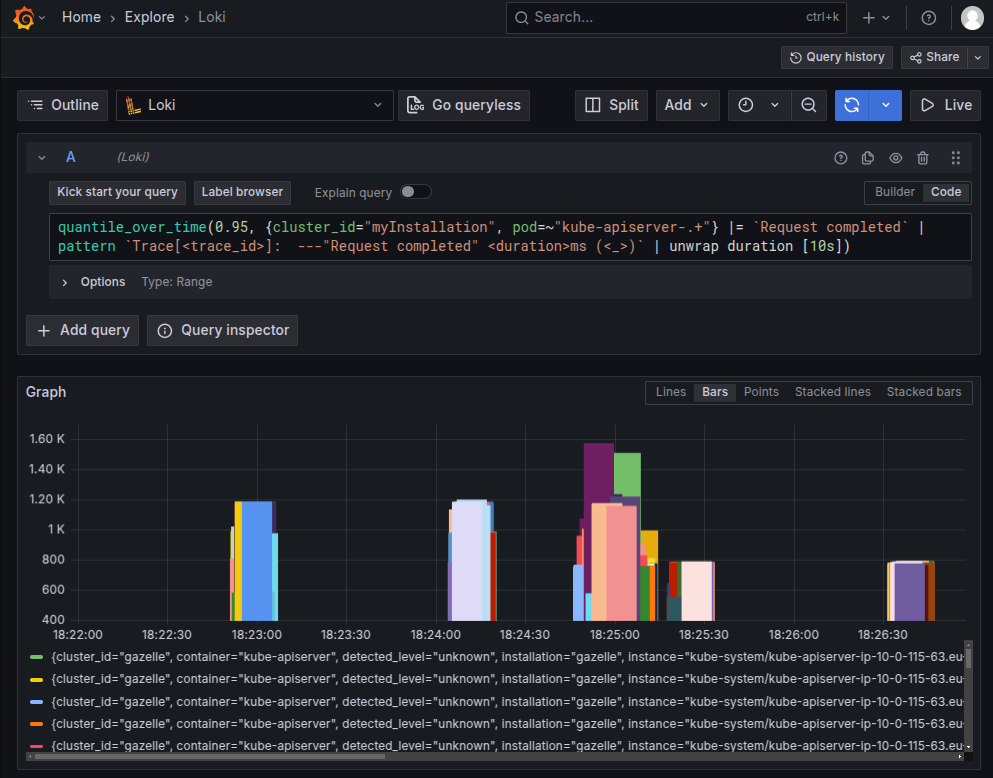The image size is (993, 778).
Task: Open the Label browser
Action: click(x=242, y=192)
